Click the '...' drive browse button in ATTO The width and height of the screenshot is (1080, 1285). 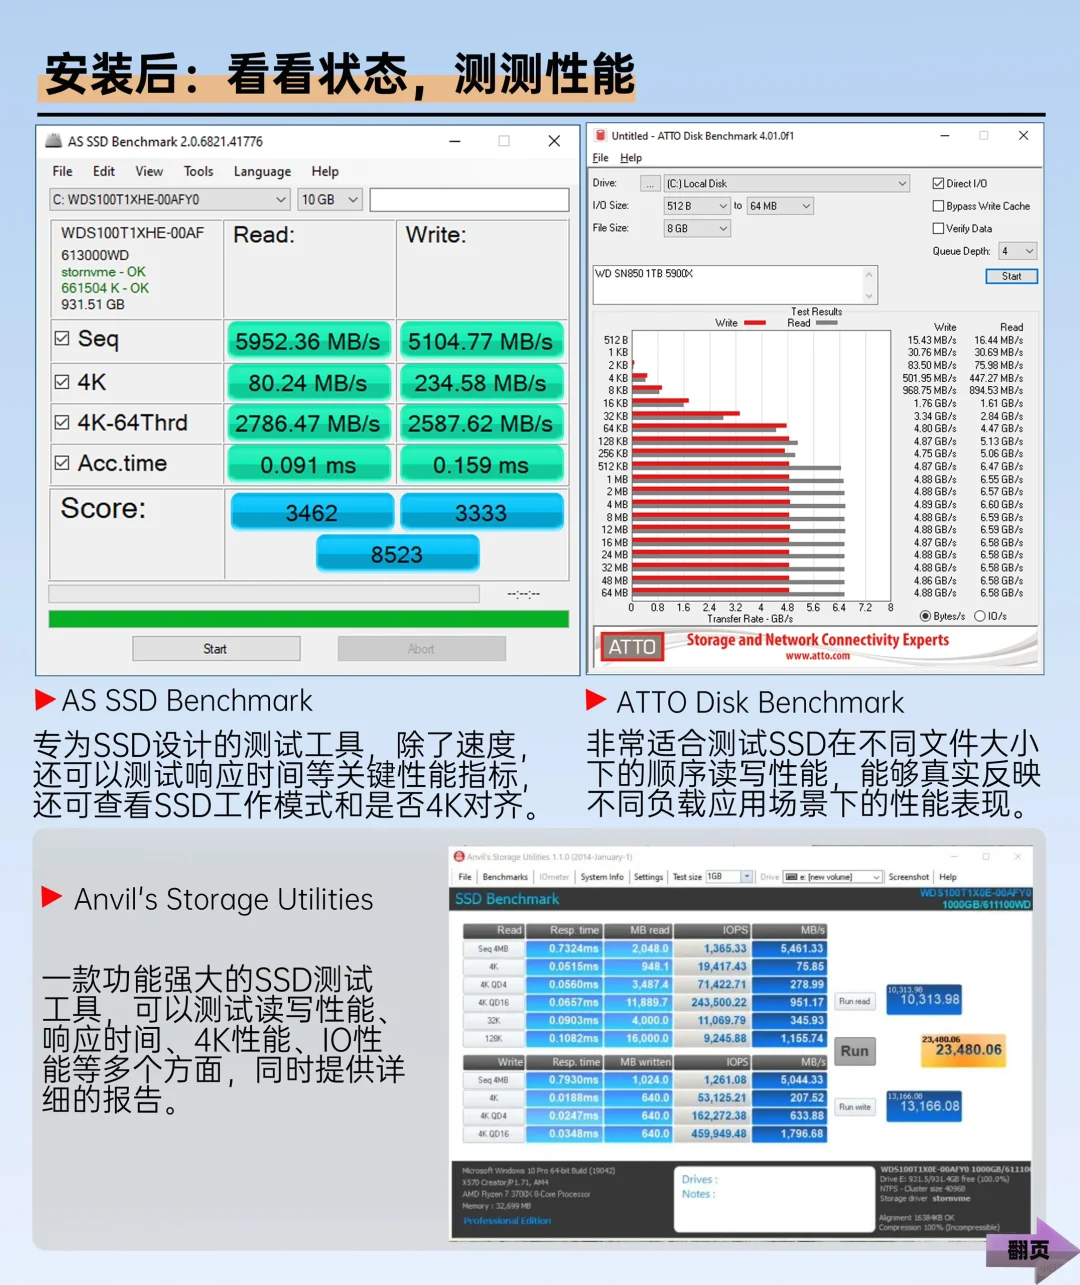point(650,184)
